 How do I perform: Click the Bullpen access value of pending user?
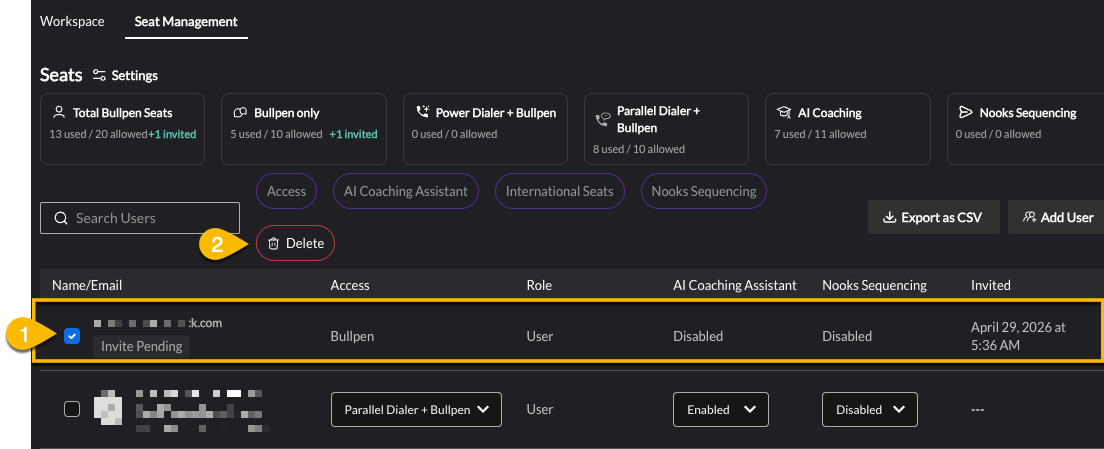pyautogui.click(x=352, y=336)
